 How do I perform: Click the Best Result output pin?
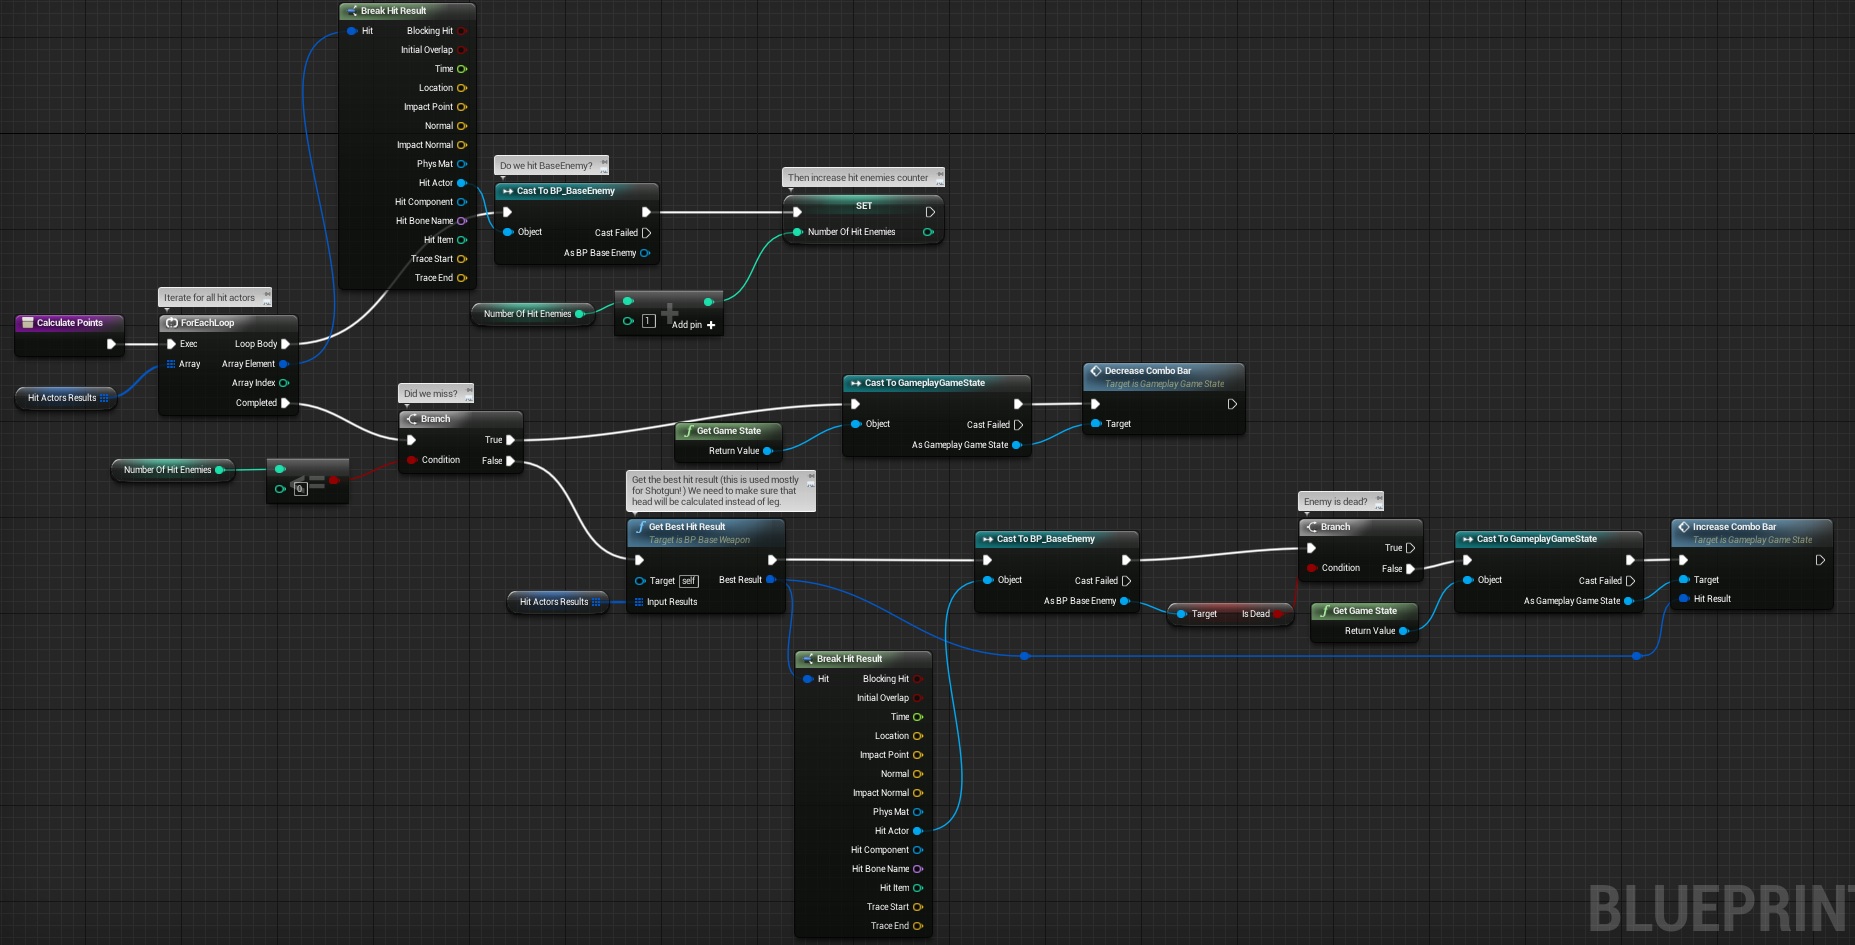pyautogui.click(x=771, y=580)
